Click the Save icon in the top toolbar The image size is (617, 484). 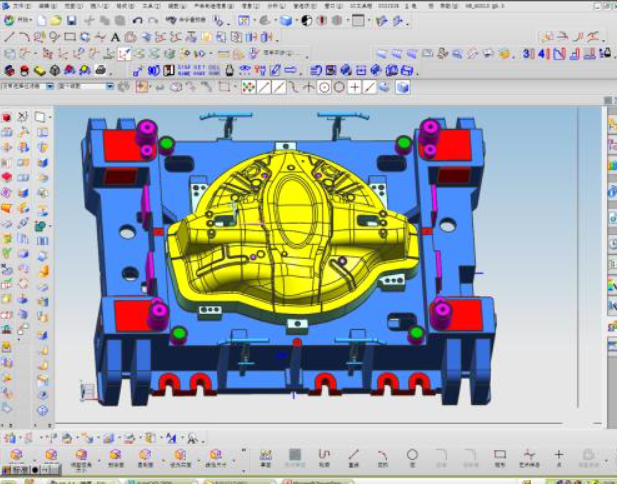71,20
